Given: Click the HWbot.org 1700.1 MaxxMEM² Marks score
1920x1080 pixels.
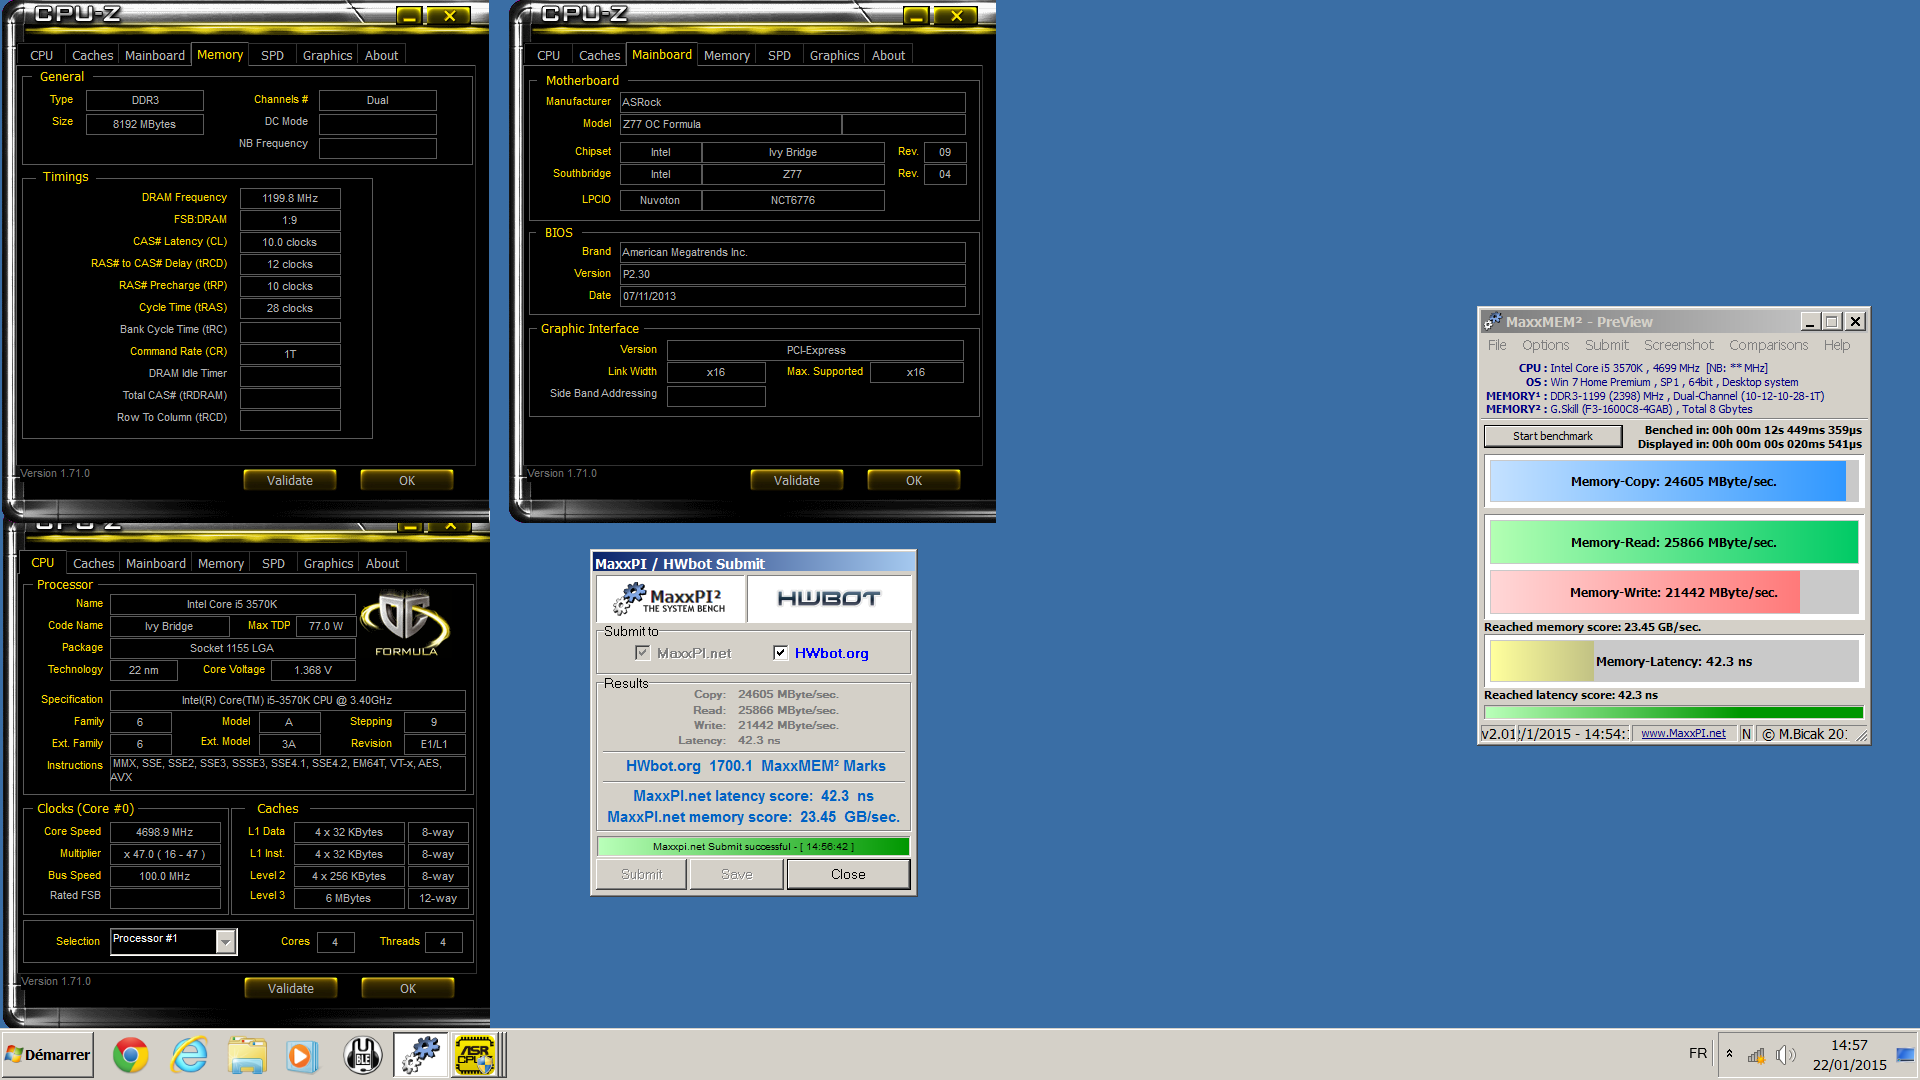Looking at the screenshot, I should (755, 766).
